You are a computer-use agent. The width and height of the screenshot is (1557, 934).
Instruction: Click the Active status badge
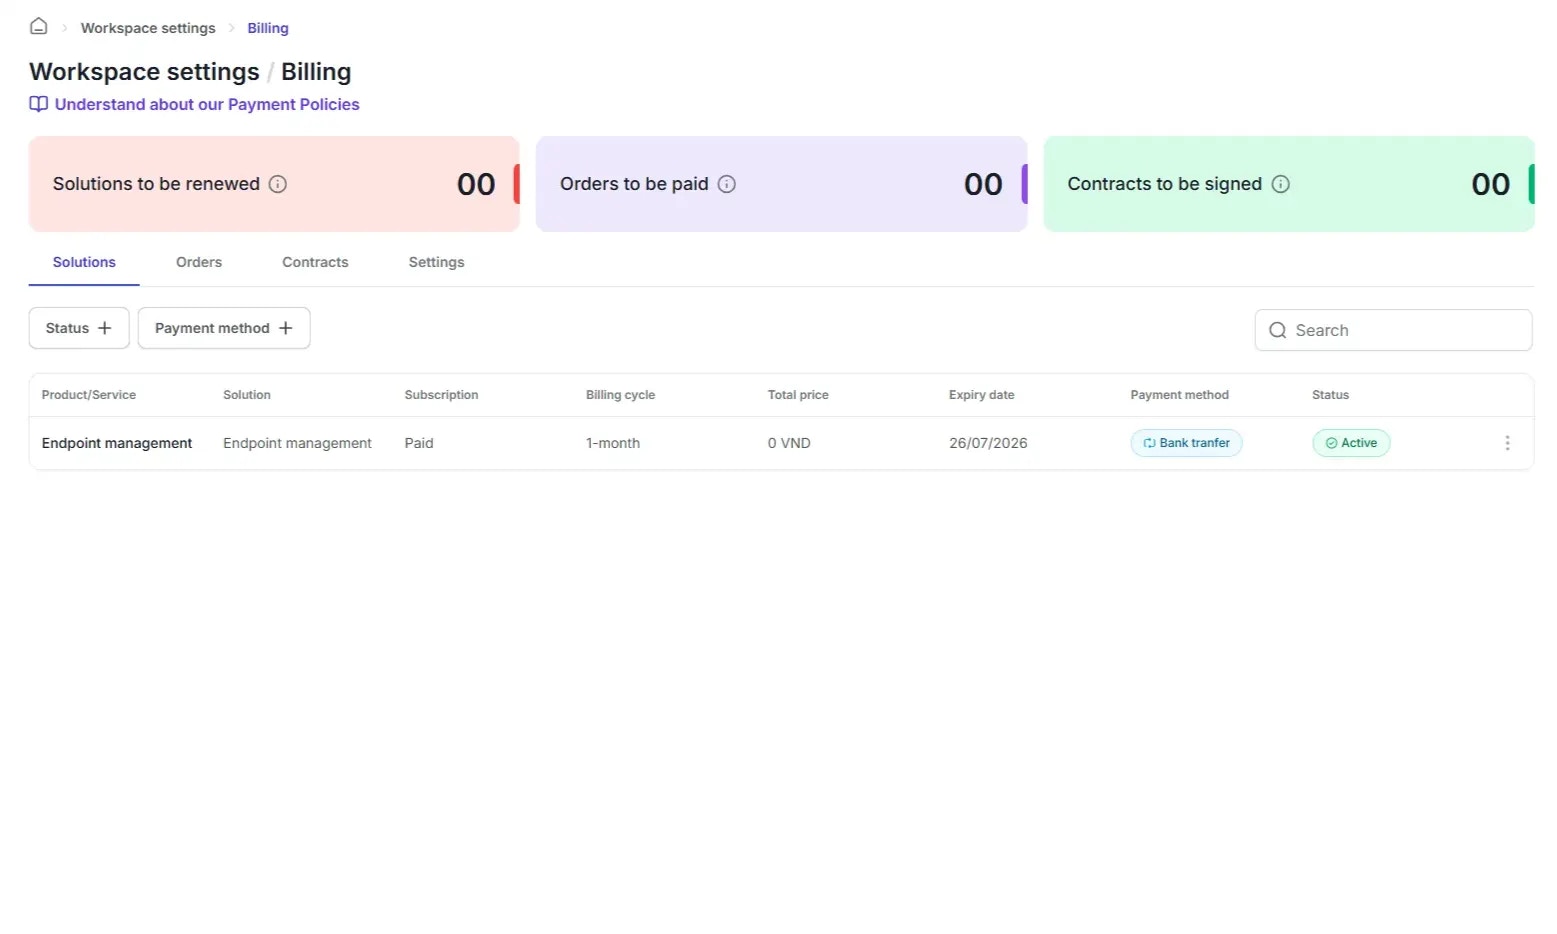pos(1351,443)
